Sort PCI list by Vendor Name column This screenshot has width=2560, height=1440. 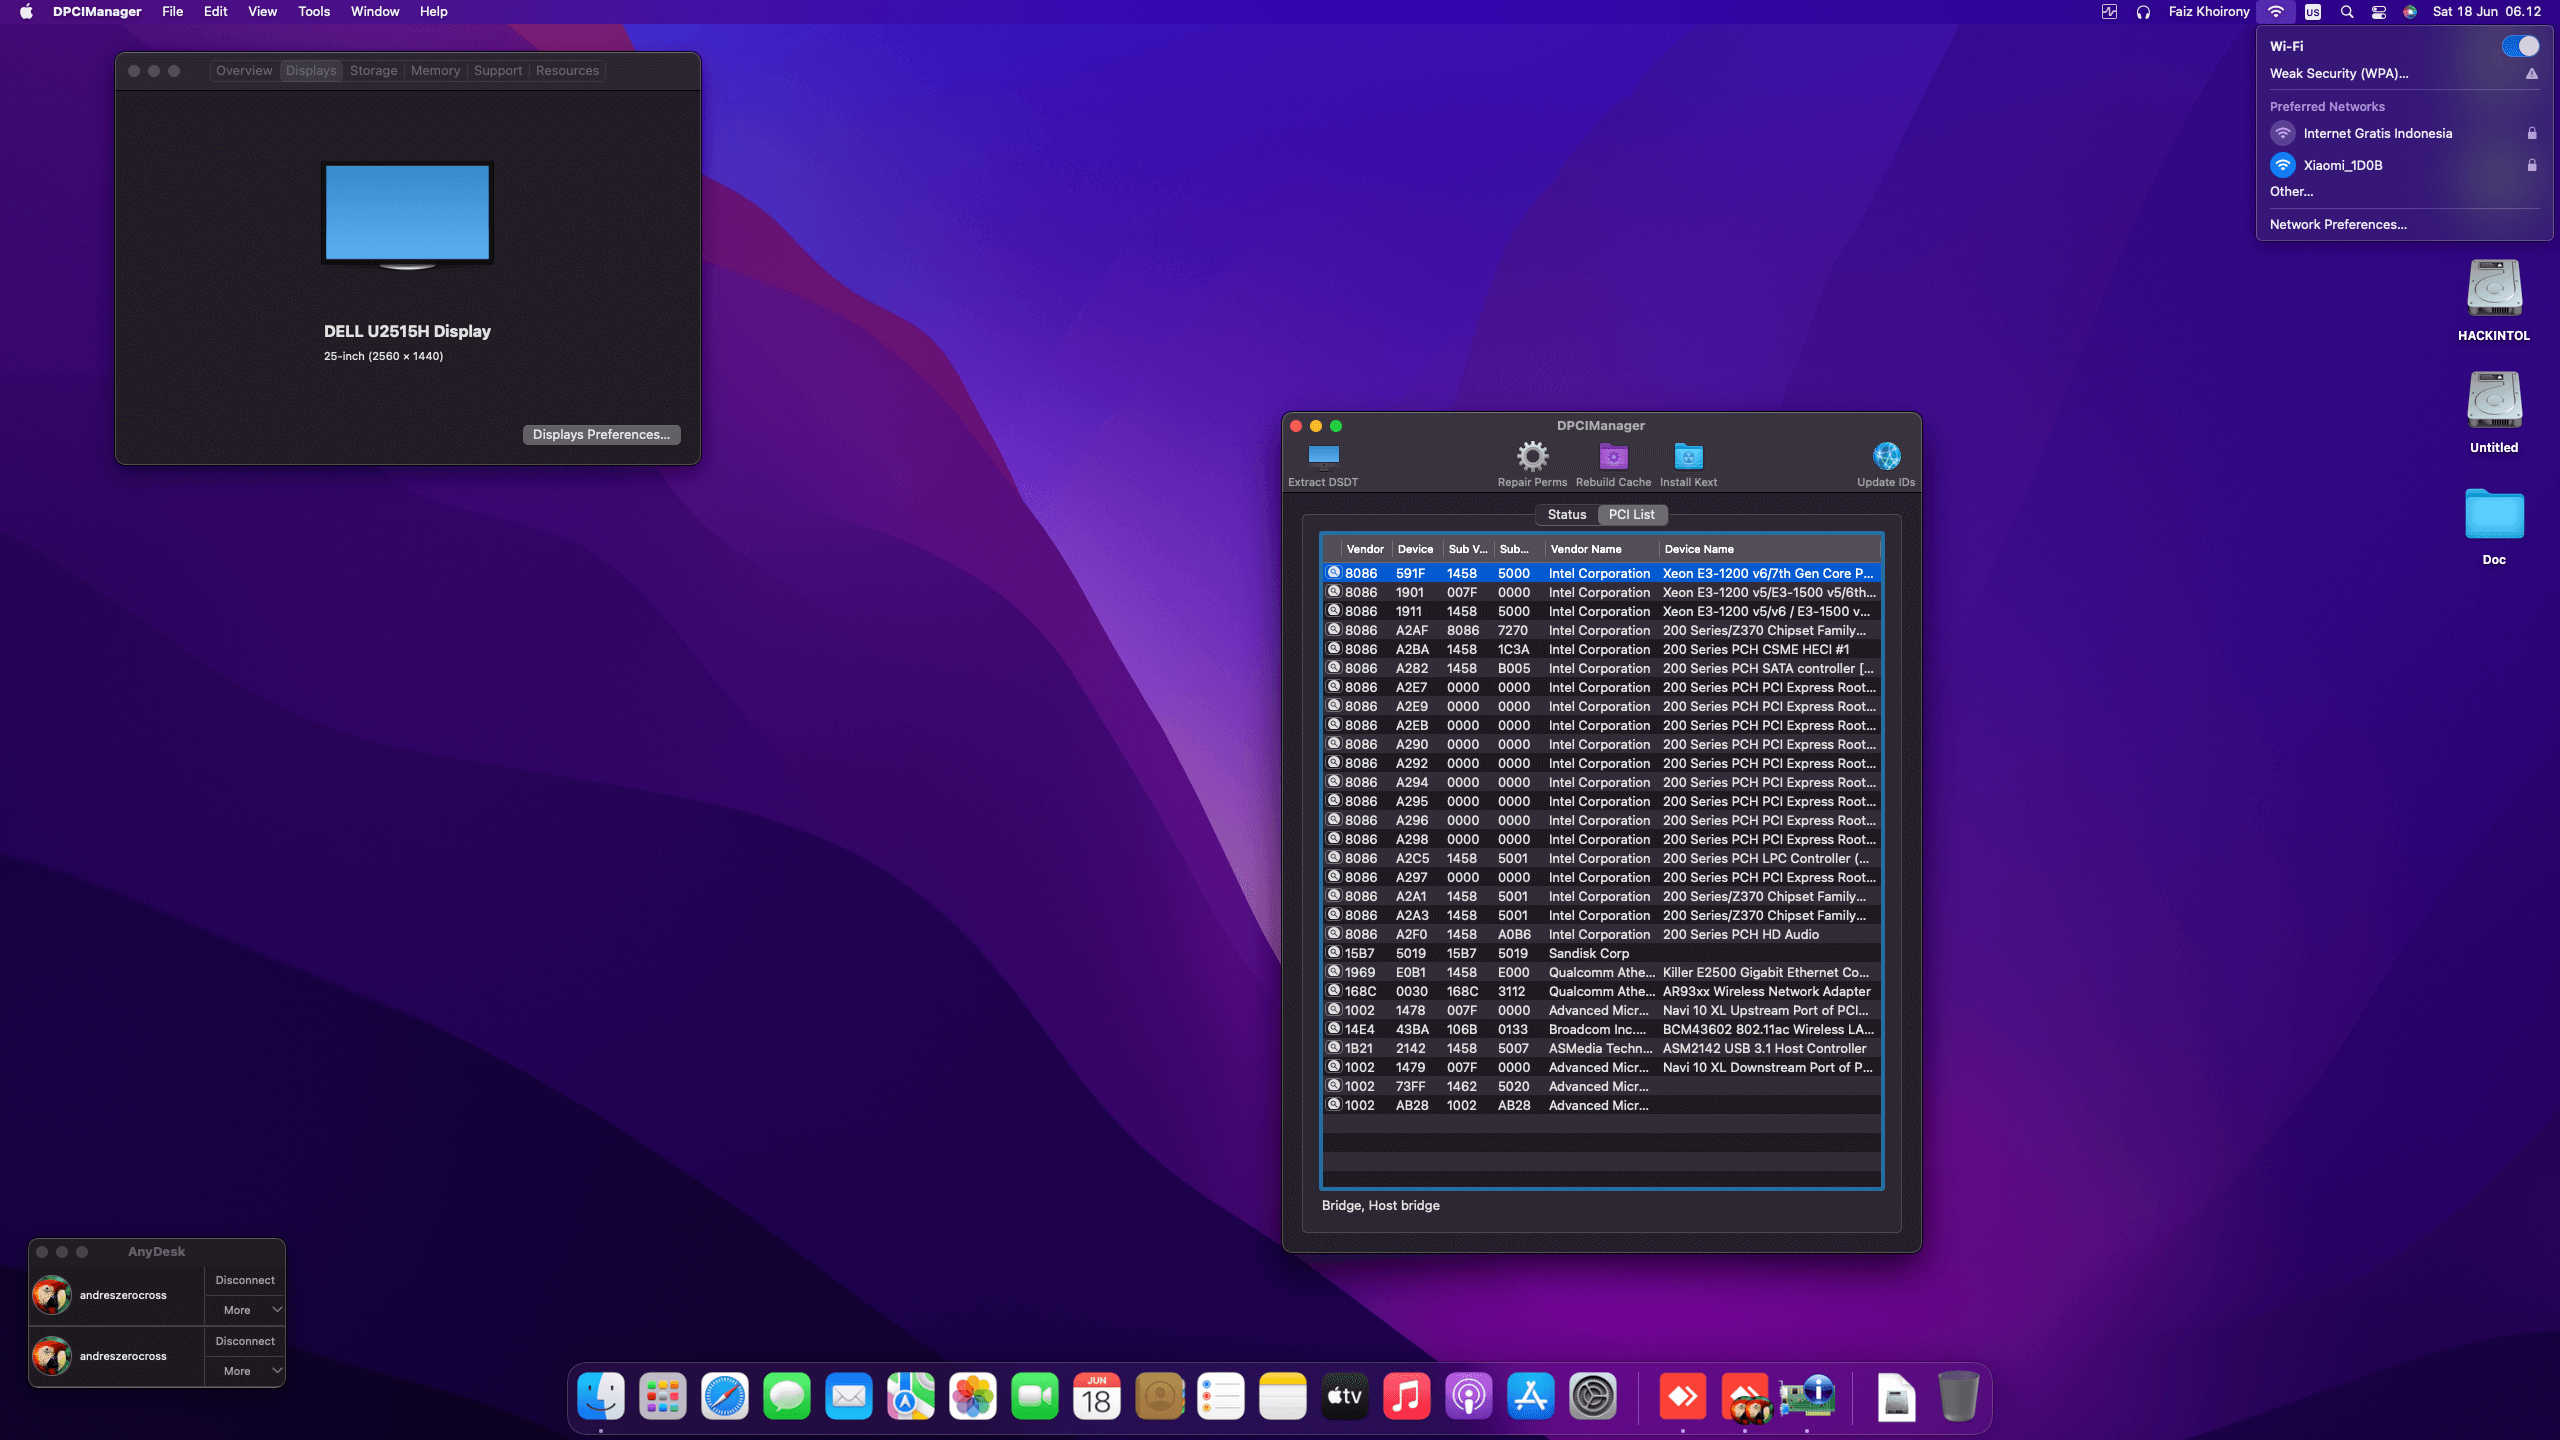pyautogui.click(x=1601, y=549)
